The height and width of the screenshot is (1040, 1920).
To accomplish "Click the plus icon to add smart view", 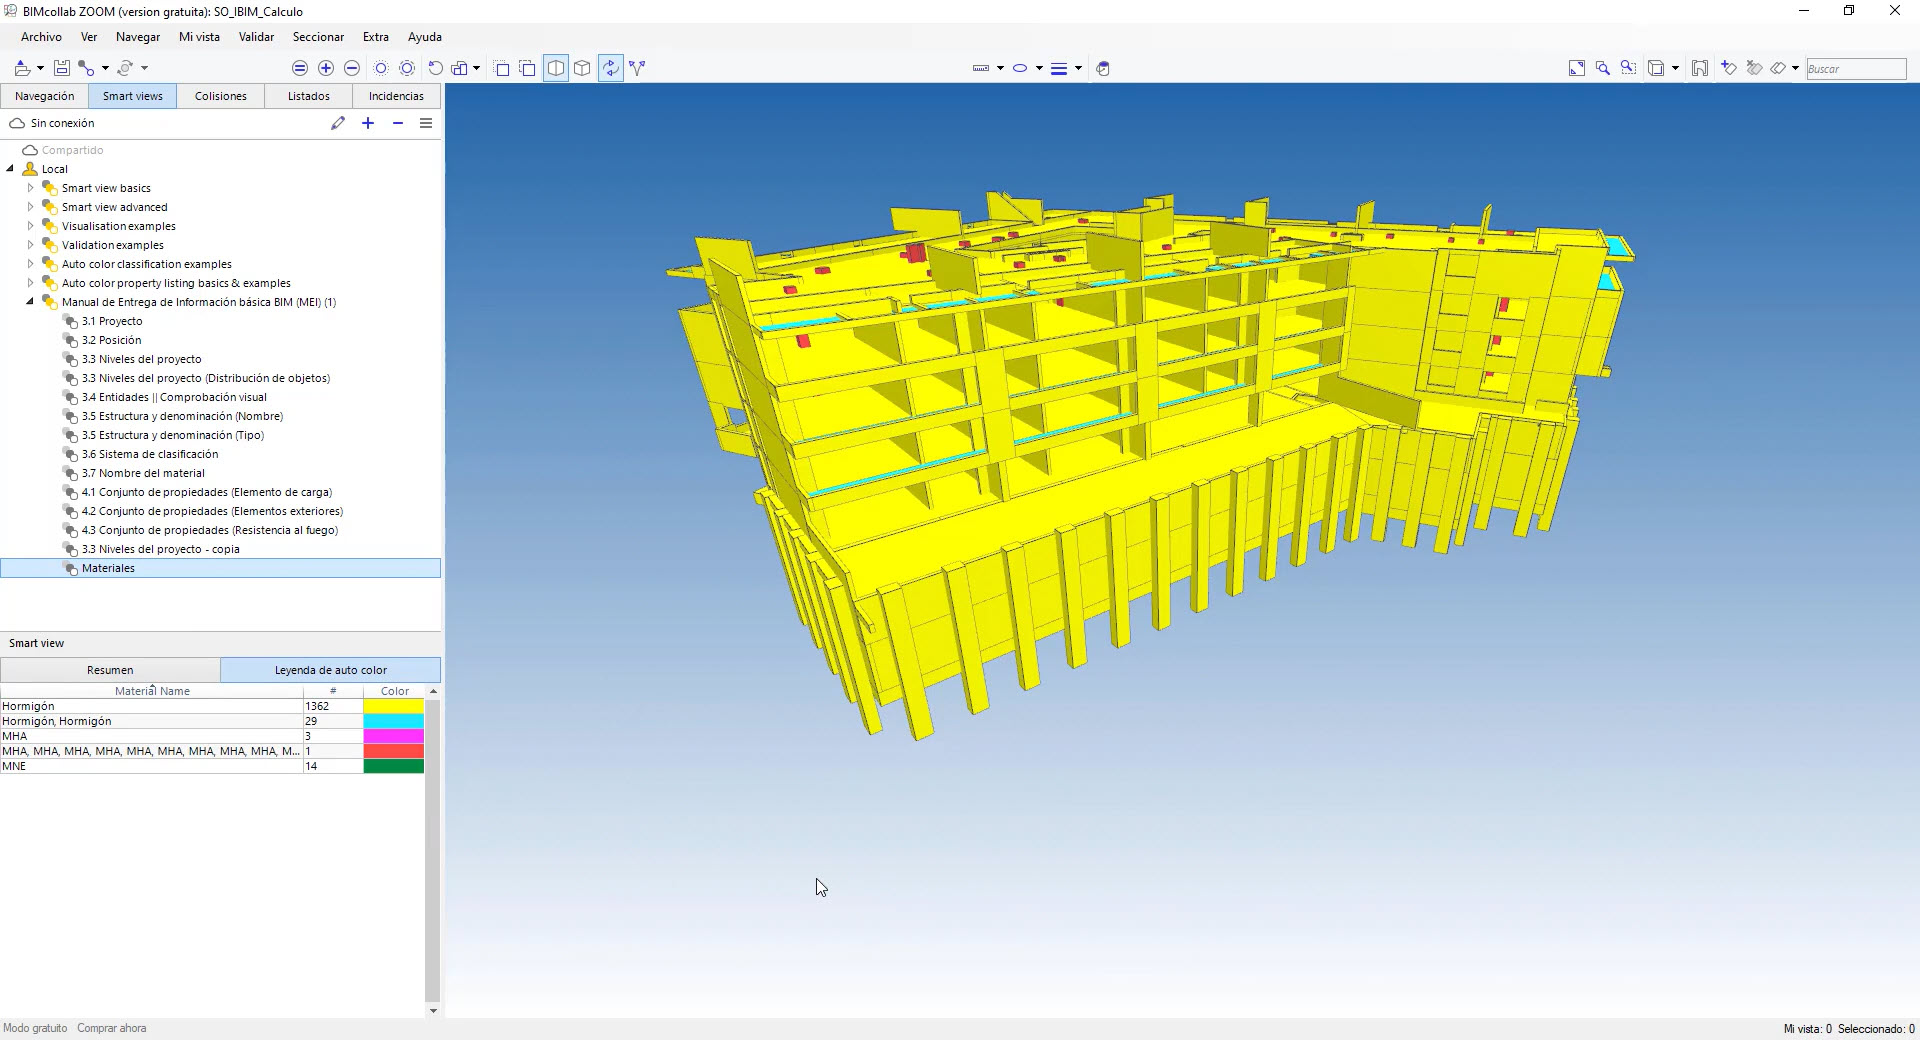I will click(368, 123).
